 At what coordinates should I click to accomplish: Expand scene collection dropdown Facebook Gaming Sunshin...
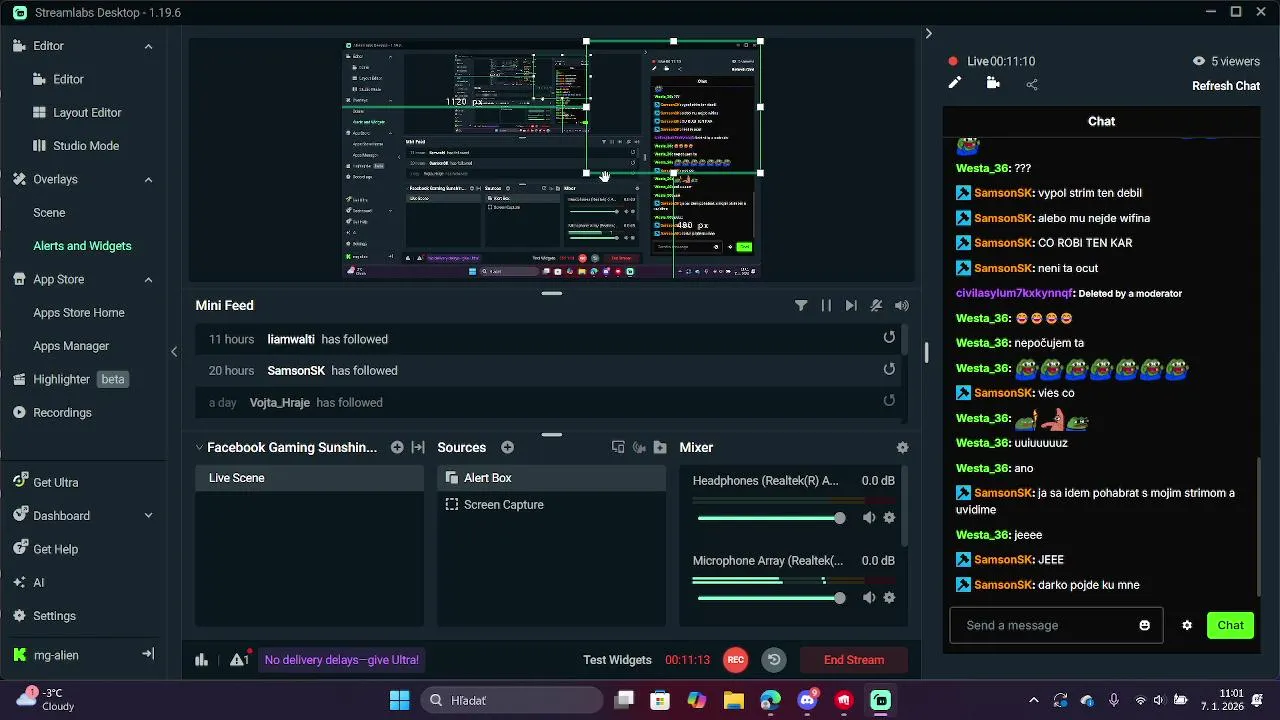click(x=286, y=448)
